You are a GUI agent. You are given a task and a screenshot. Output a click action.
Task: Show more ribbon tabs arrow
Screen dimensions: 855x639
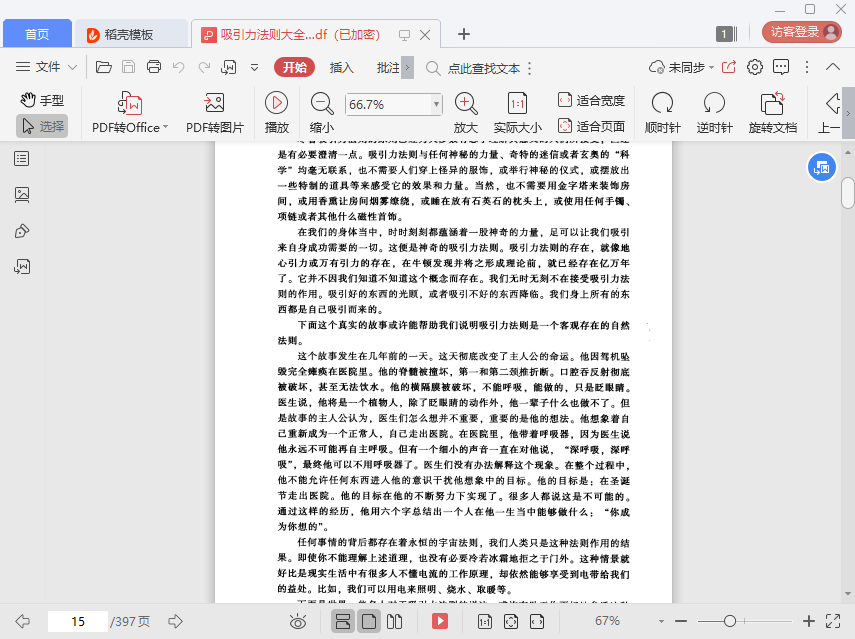[x=407, y=68]
